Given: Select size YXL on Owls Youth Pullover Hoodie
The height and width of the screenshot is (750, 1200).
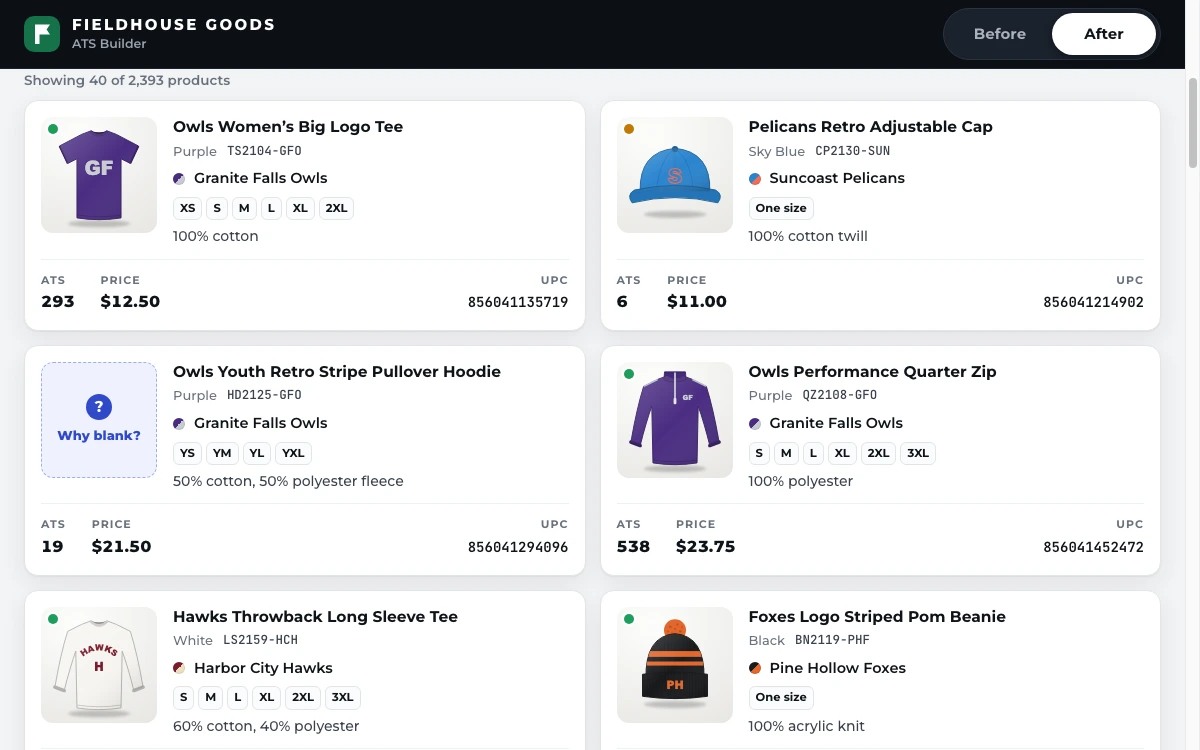Looking at the screenshot, I should click(x=293, y=453).
